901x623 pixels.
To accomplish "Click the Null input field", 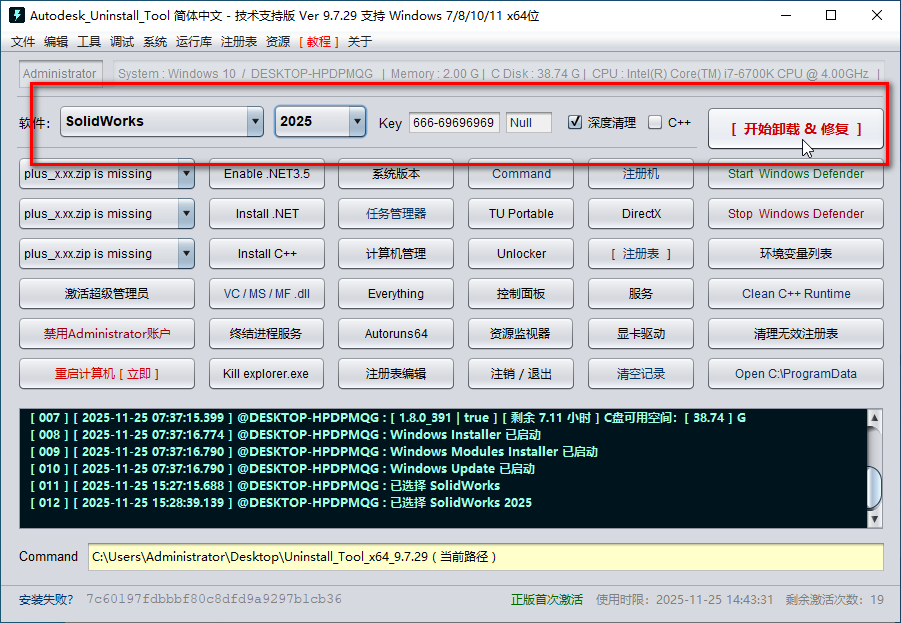I will 529,122.
